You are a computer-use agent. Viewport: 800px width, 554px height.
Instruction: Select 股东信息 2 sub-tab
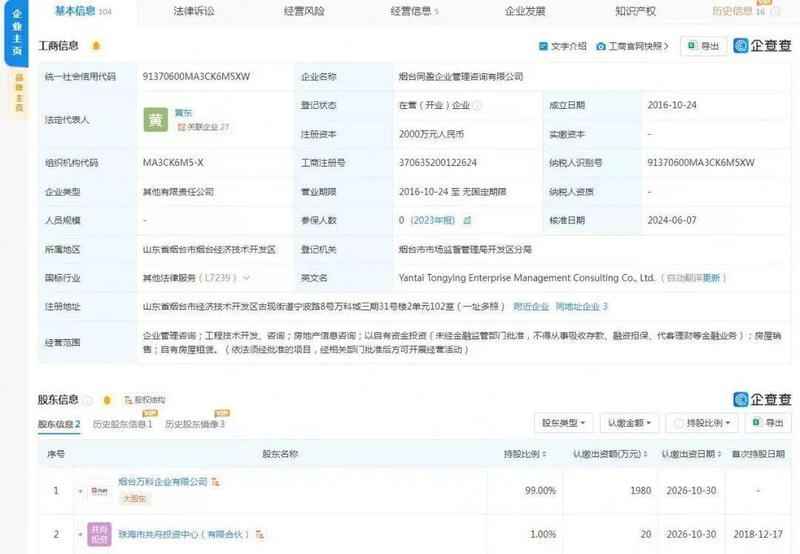pyautogui.click(x=59, y=424)
